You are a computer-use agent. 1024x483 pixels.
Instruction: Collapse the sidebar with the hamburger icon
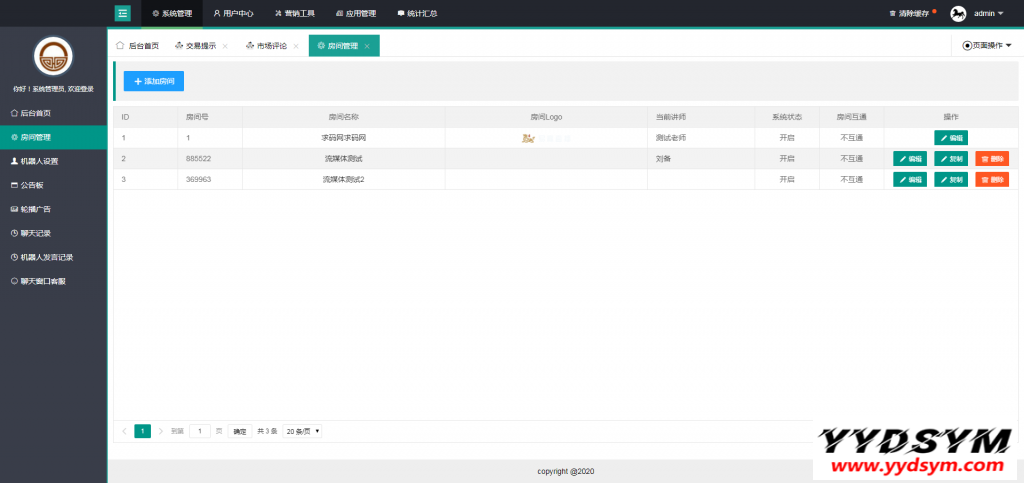coord(123,13)
